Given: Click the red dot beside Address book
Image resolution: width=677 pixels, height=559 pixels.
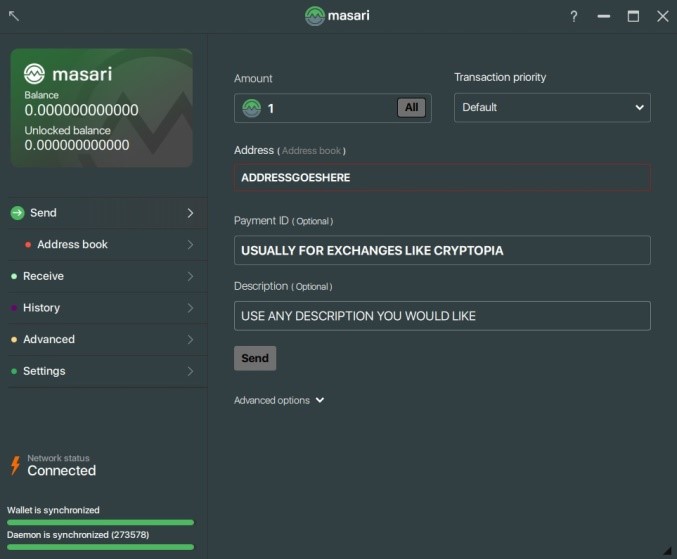Looking at the screenshot, I should [28, 245].
